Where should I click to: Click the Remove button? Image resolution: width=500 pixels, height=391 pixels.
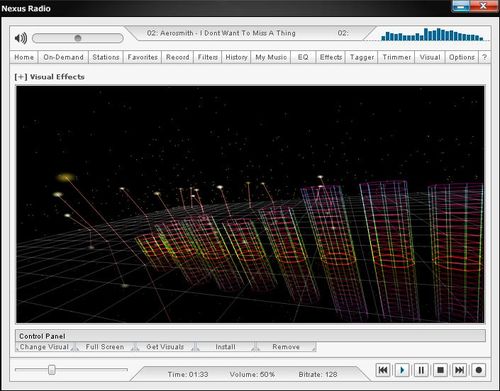(286, 347)
